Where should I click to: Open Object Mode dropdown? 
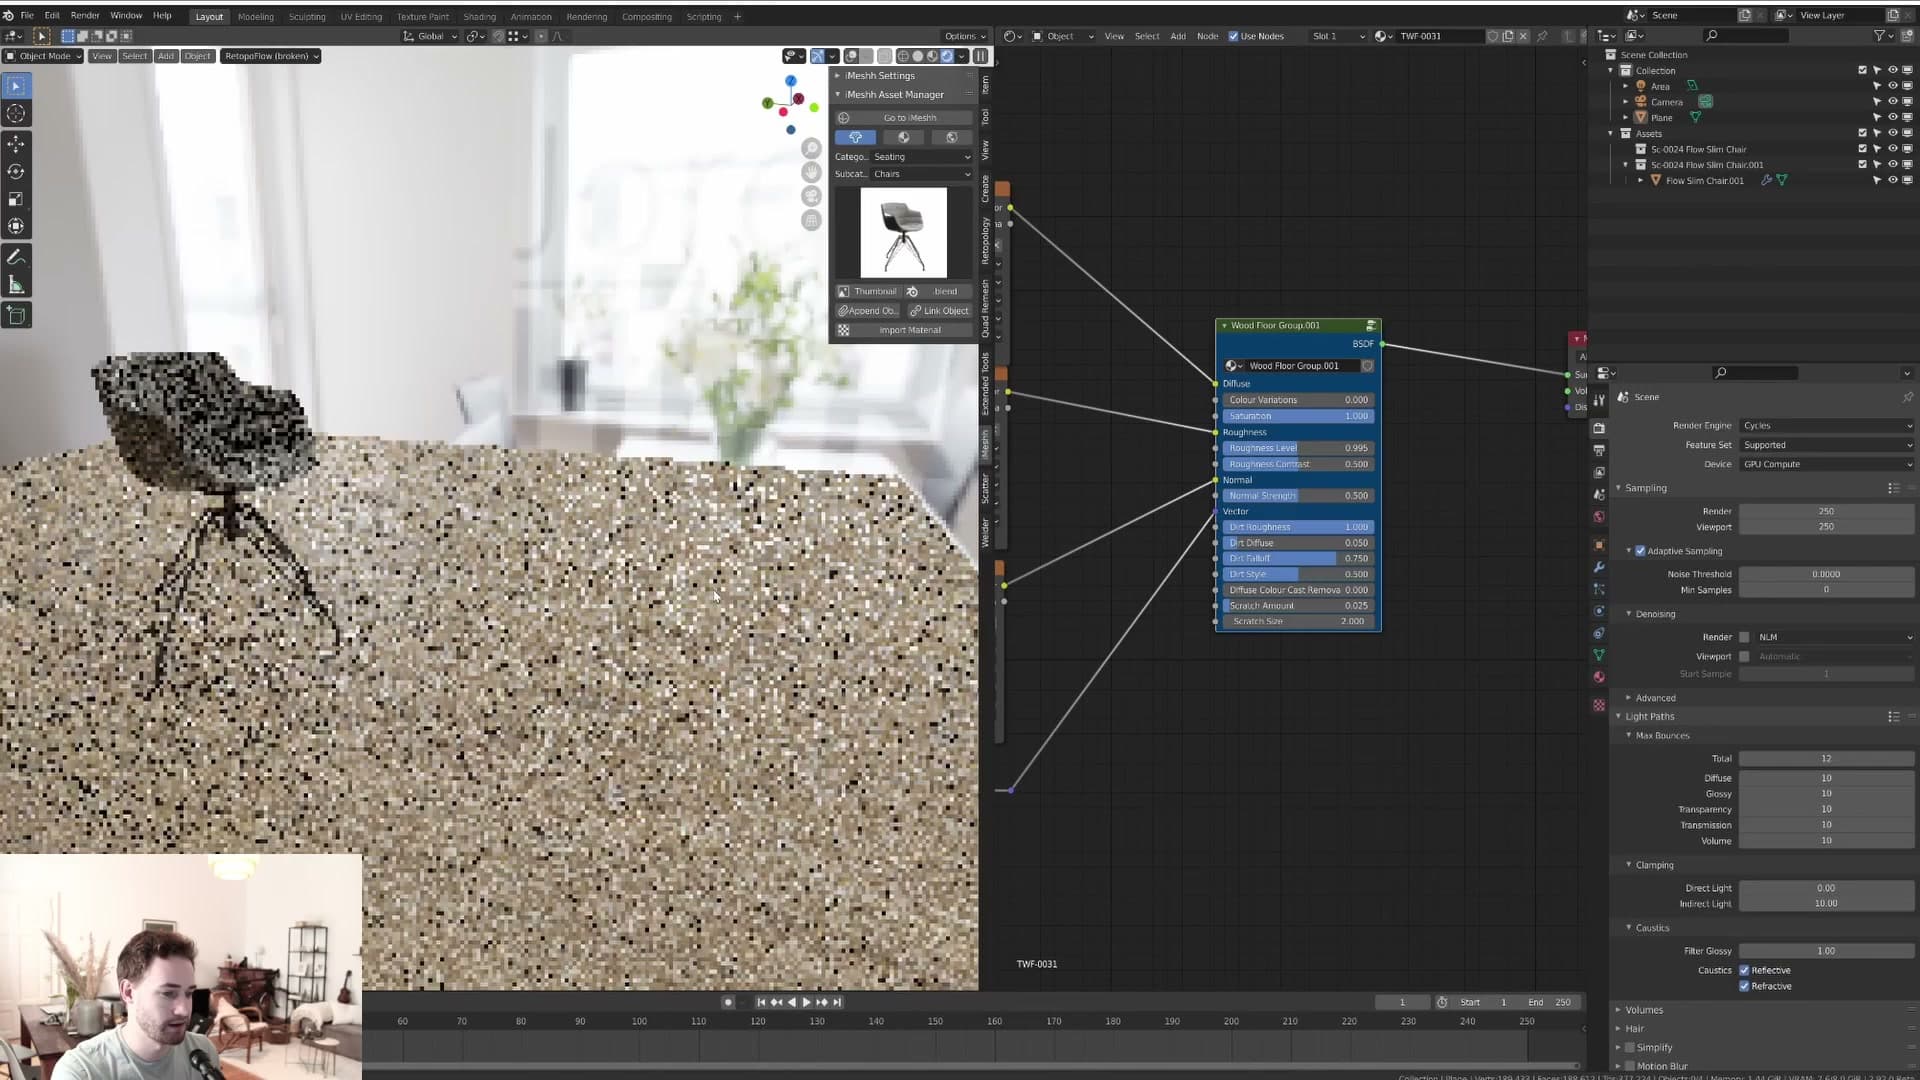coord(43,56)
